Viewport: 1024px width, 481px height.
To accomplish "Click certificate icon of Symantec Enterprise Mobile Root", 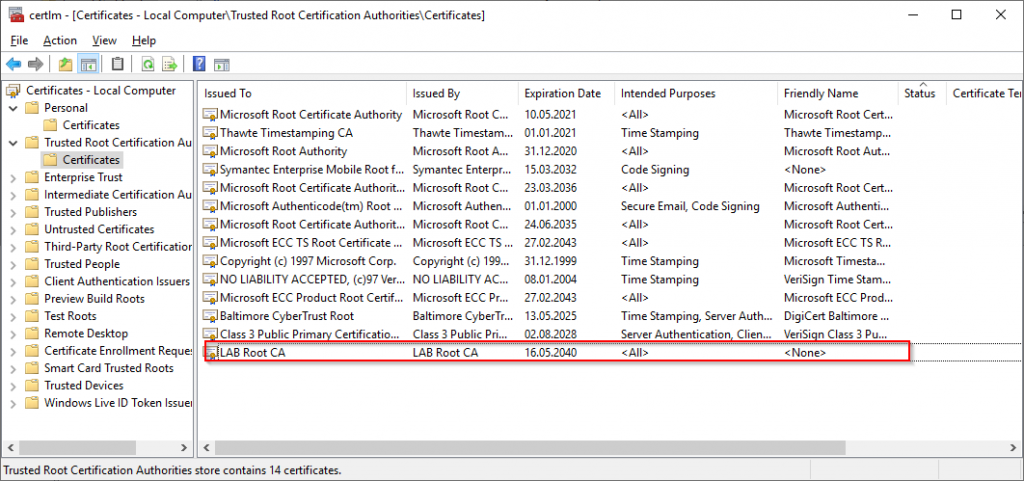I will [210, 170].
